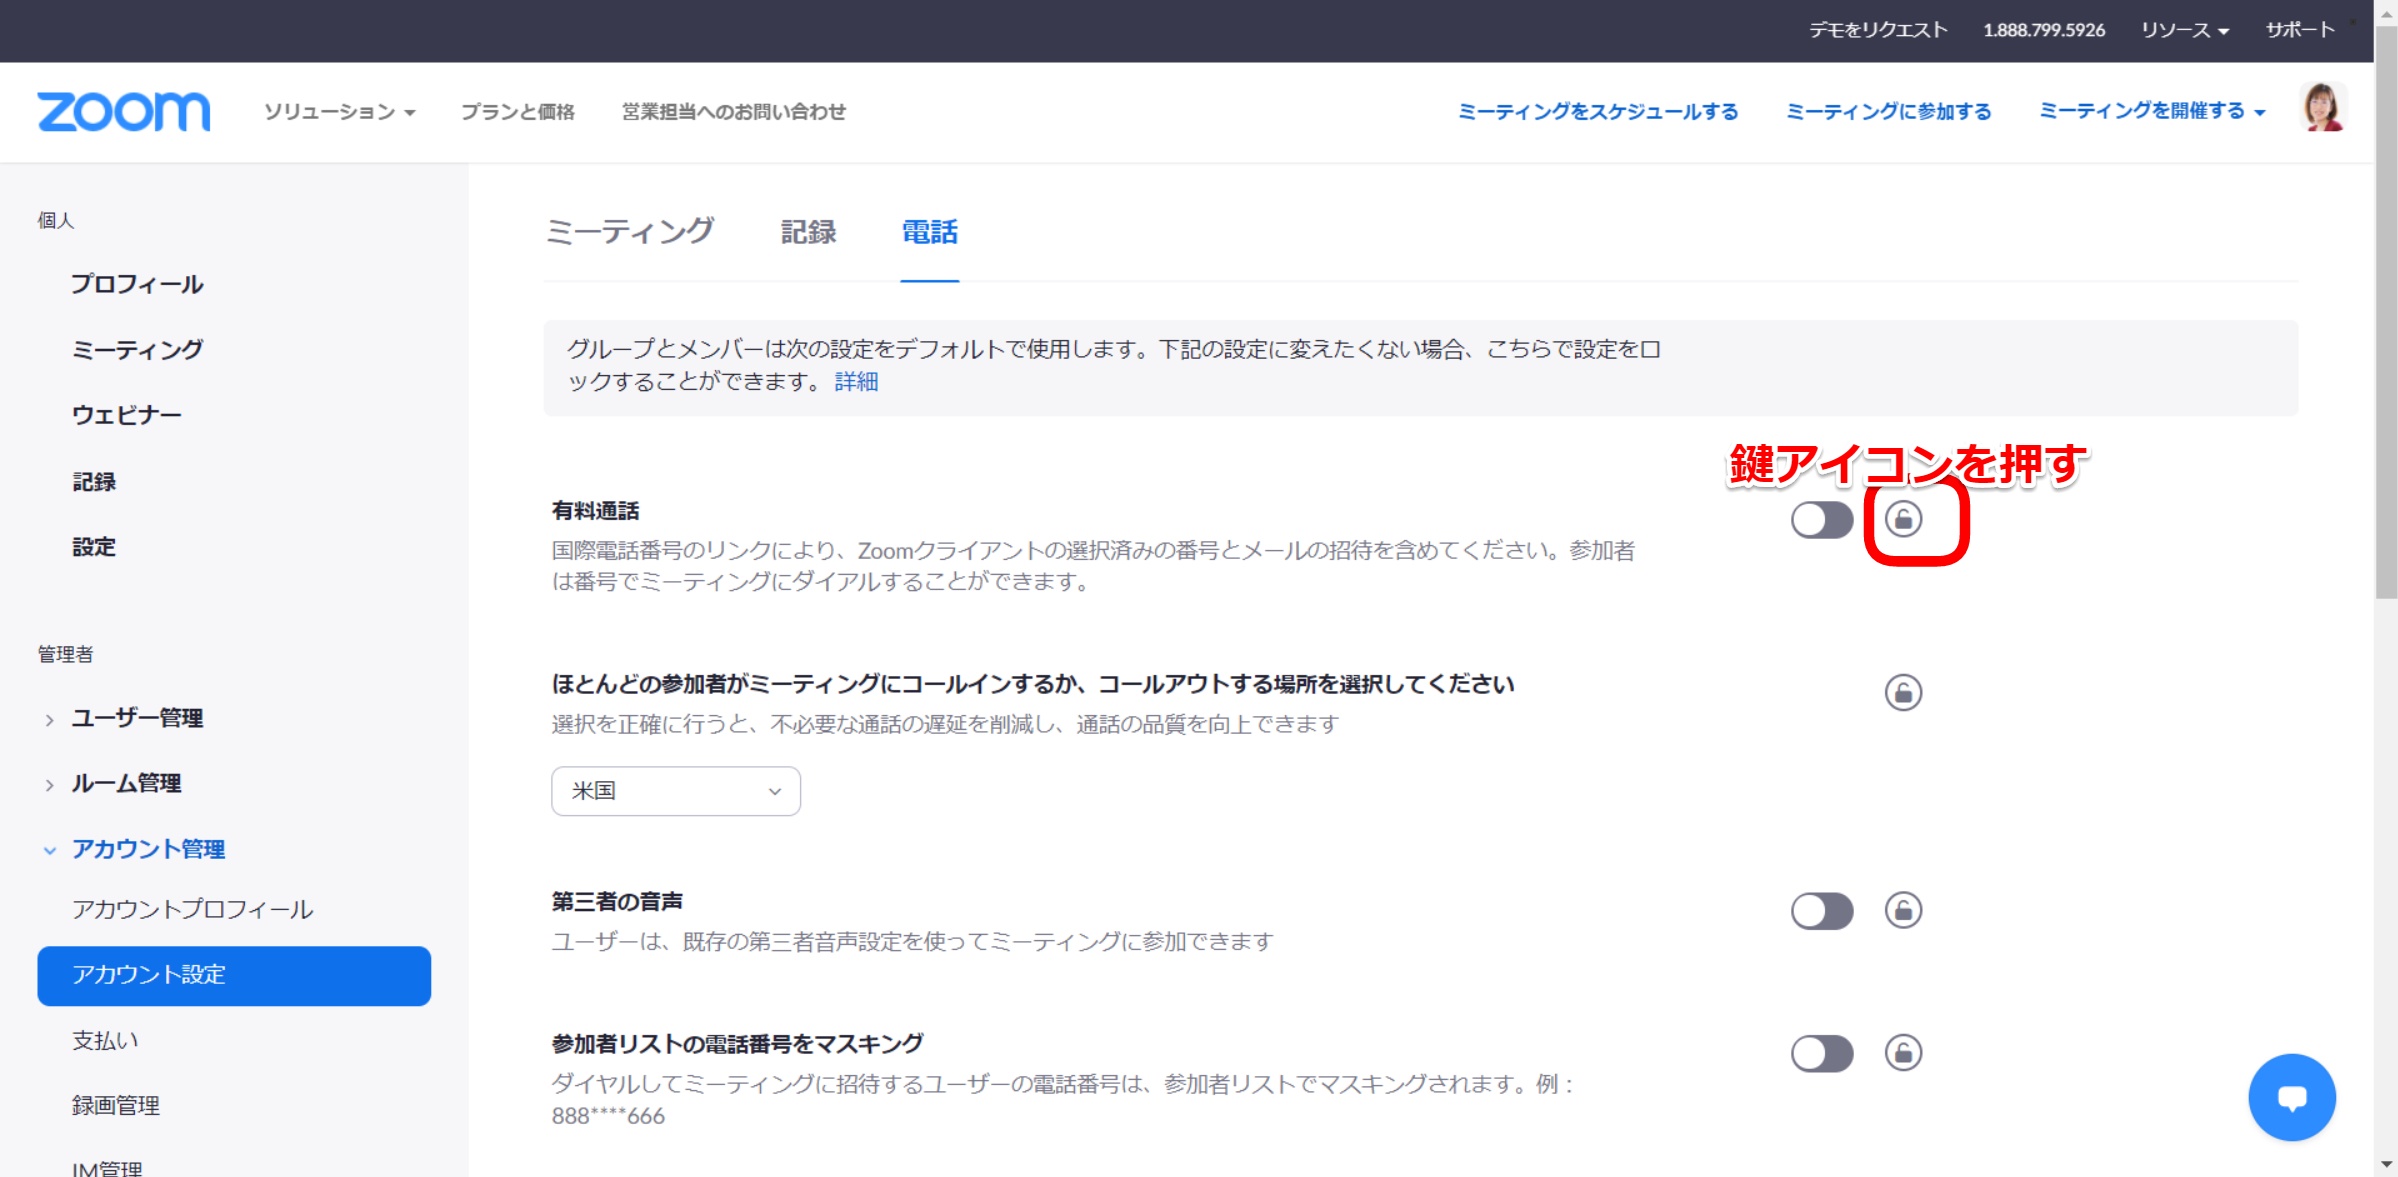This screenshot has width=2398, height=1177.
Task: Click the Zoom logo
Action: click(x=124, y=111)
